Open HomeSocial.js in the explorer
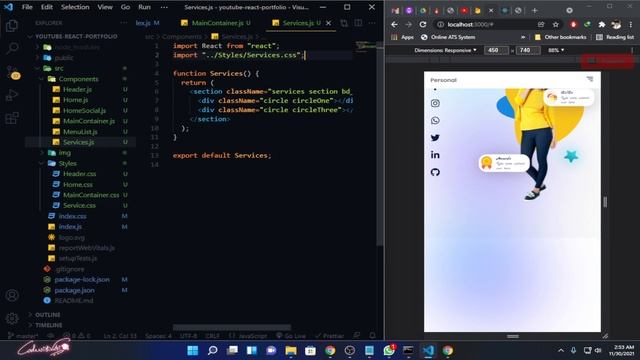Image resolution: width=640 pixels, height=360 pixels. (84, 111)
